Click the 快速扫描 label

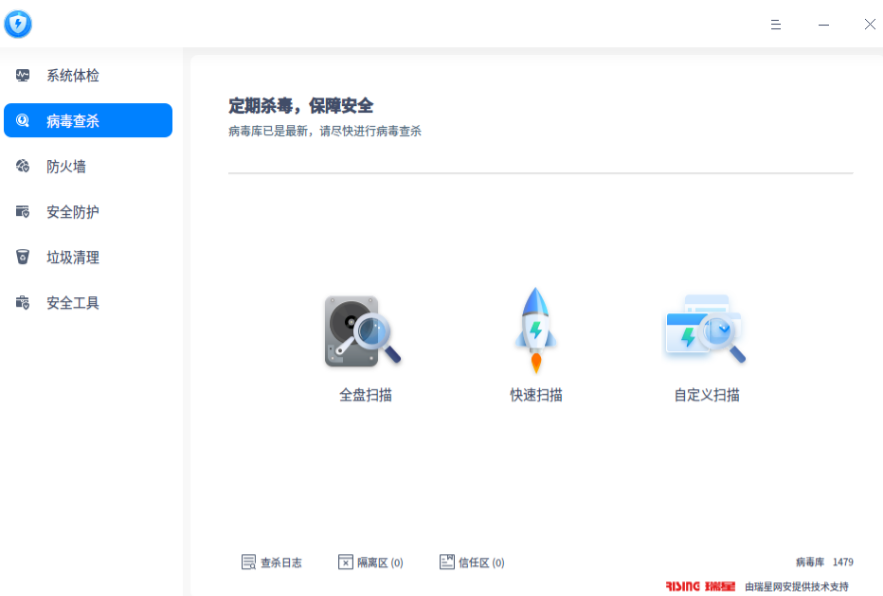536,395
